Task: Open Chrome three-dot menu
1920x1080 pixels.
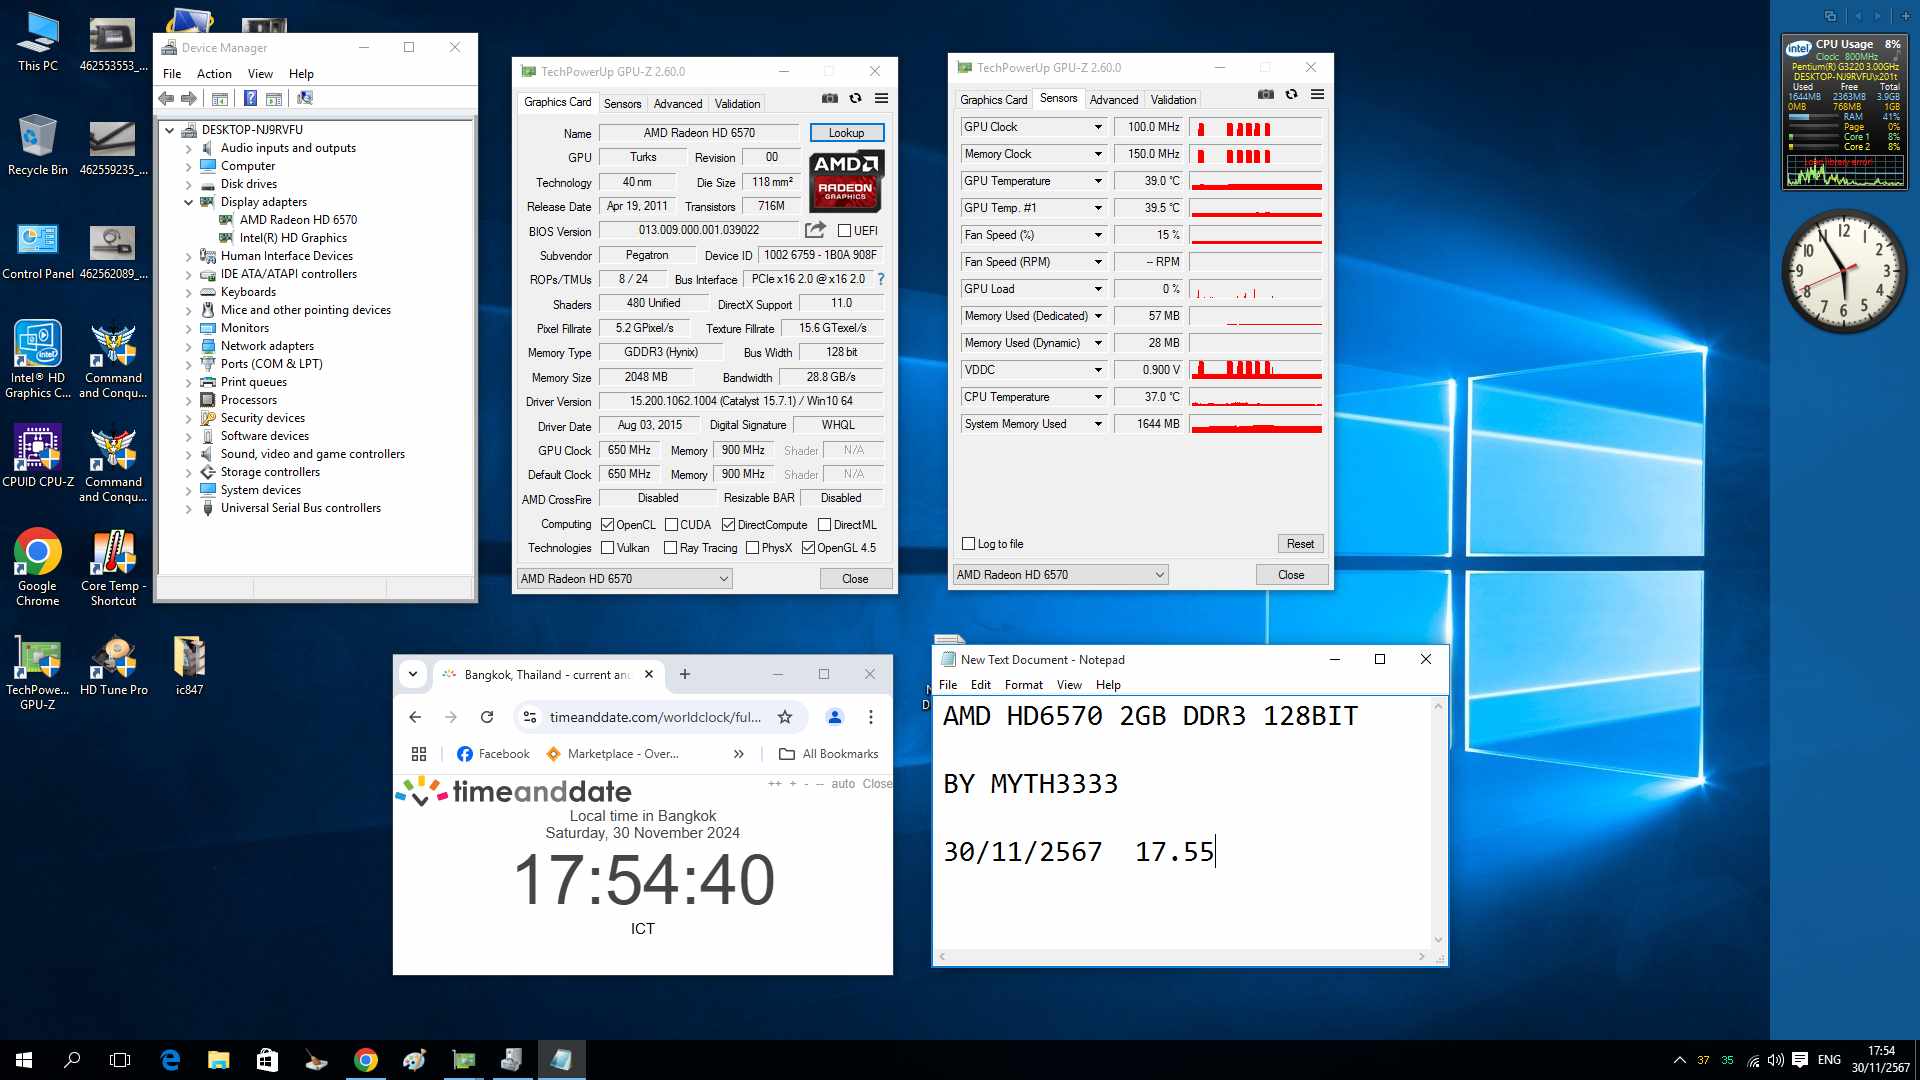Action: [x=871, y=717]
